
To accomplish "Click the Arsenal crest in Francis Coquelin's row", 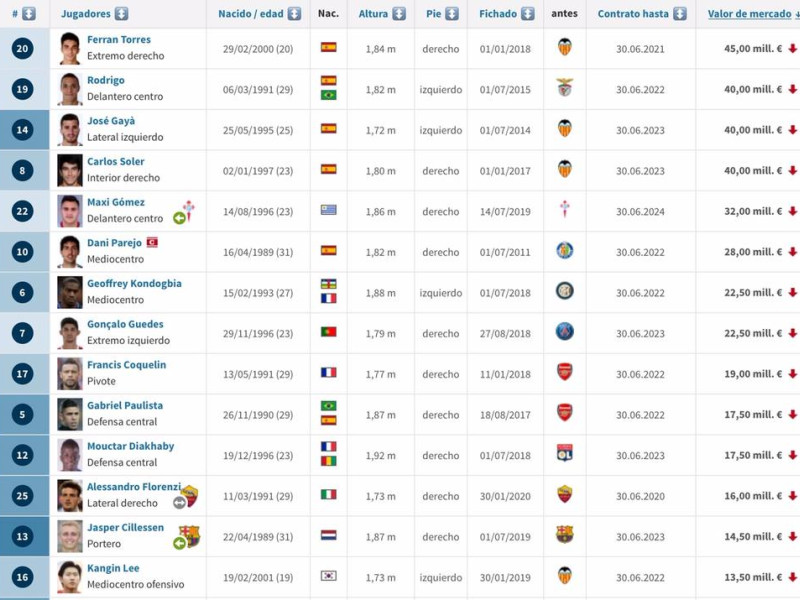I will [565, 372].
